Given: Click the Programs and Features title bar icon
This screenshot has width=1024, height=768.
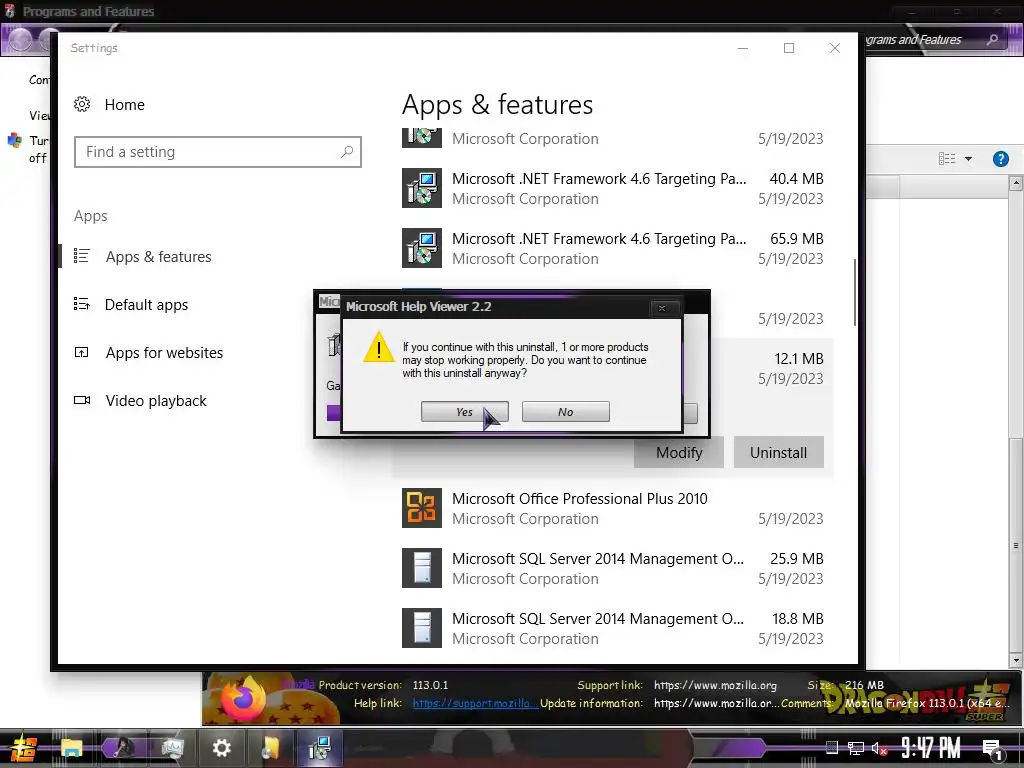Looking at the screenshot, I should point(9,11).
